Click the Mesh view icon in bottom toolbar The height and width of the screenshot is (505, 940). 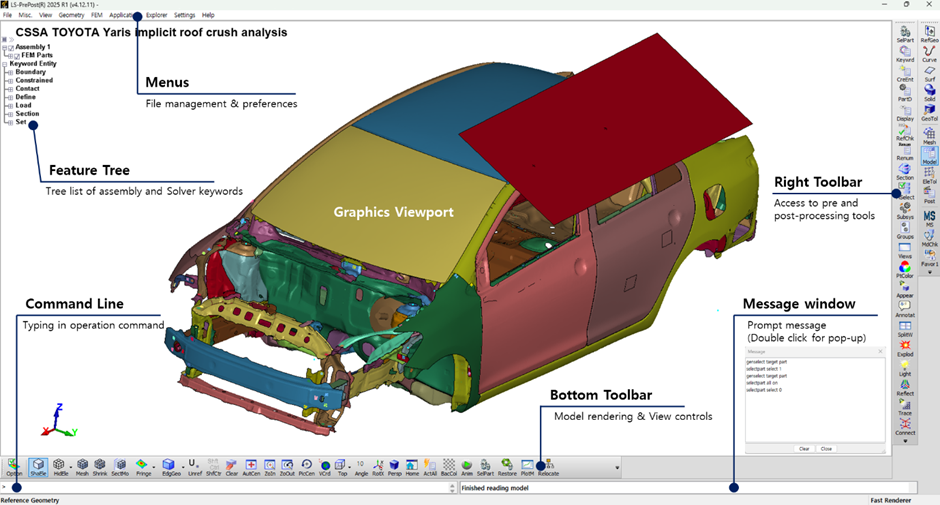point(82,466)
